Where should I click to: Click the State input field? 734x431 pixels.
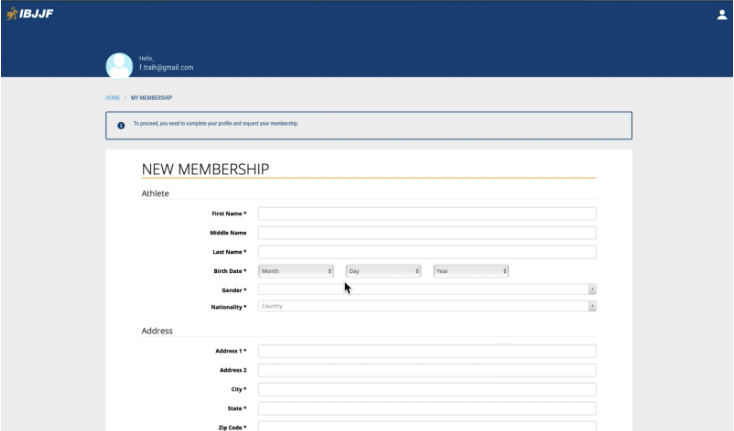pyautogui.click(x=427, y=409)
